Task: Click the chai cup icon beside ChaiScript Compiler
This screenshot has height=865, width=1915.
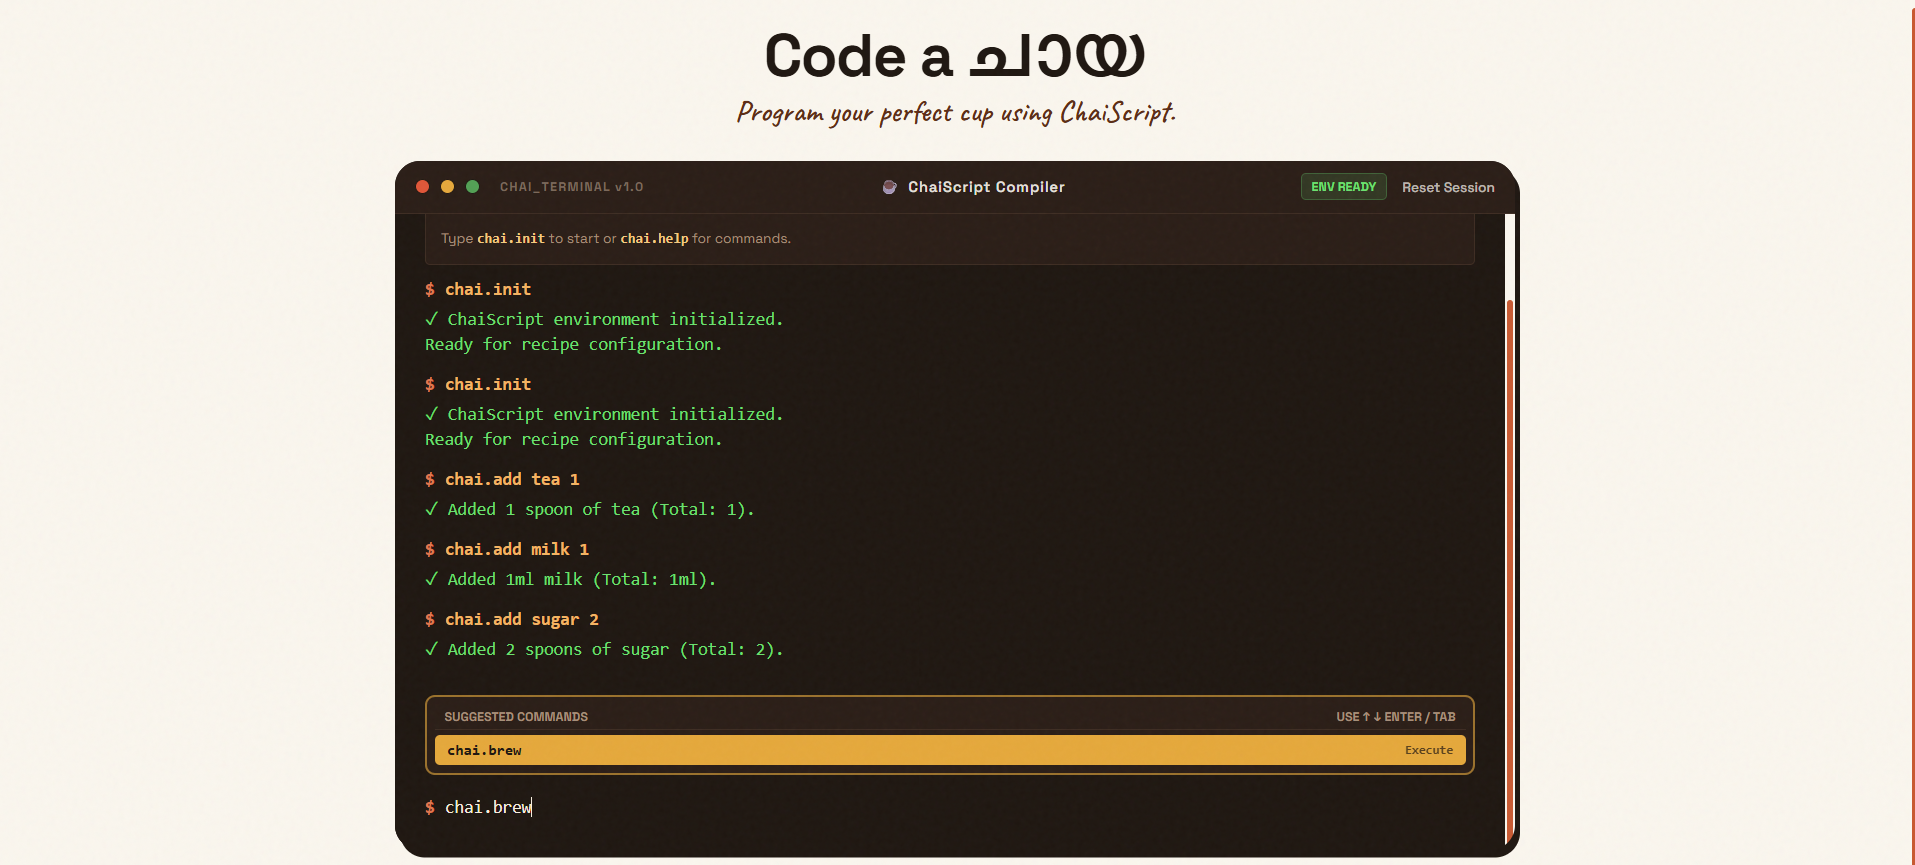Action: tap(889, 187)
